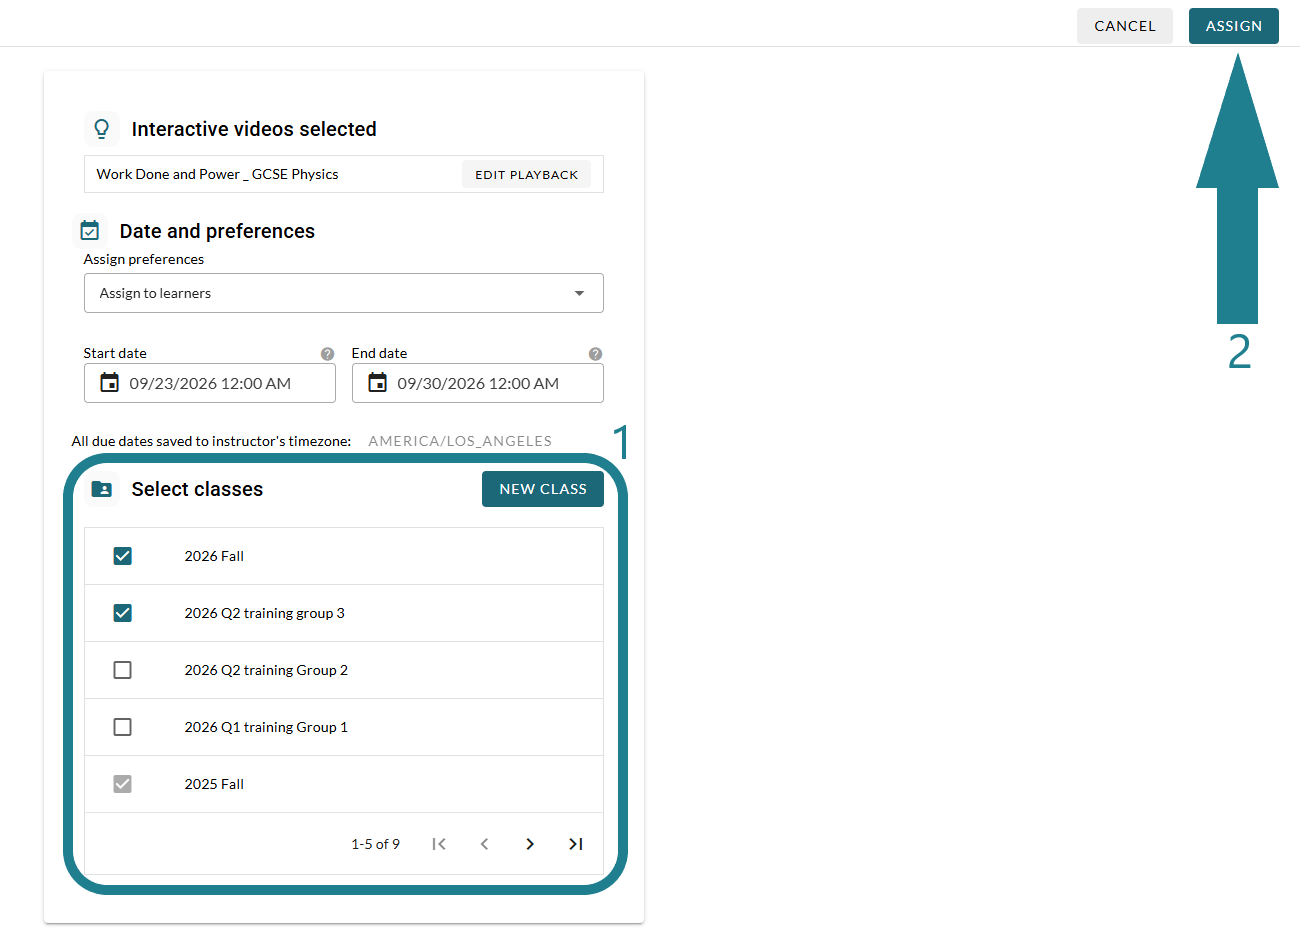The image size is (1300, 932).
Task: Click the video title Work Done and Power
Action: (217, 174)
